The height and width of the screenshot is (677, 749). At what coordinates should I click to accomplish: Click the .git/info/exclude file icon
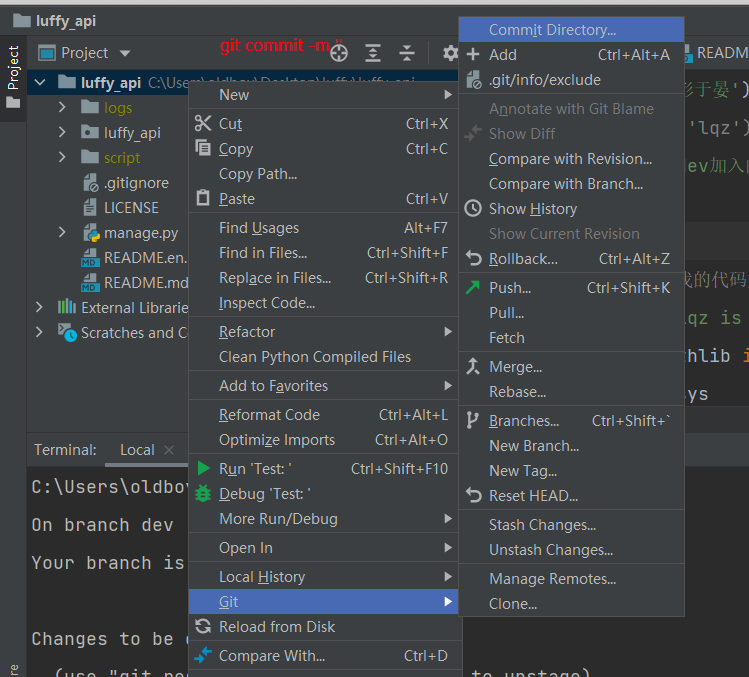coord(473,80)
